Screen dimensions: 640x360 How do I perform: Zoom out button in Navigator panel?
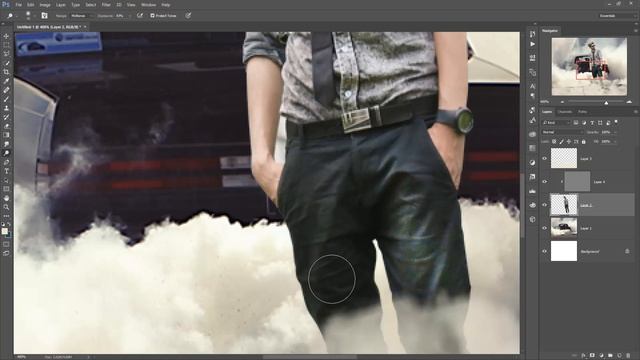click(x=562, y=102)
